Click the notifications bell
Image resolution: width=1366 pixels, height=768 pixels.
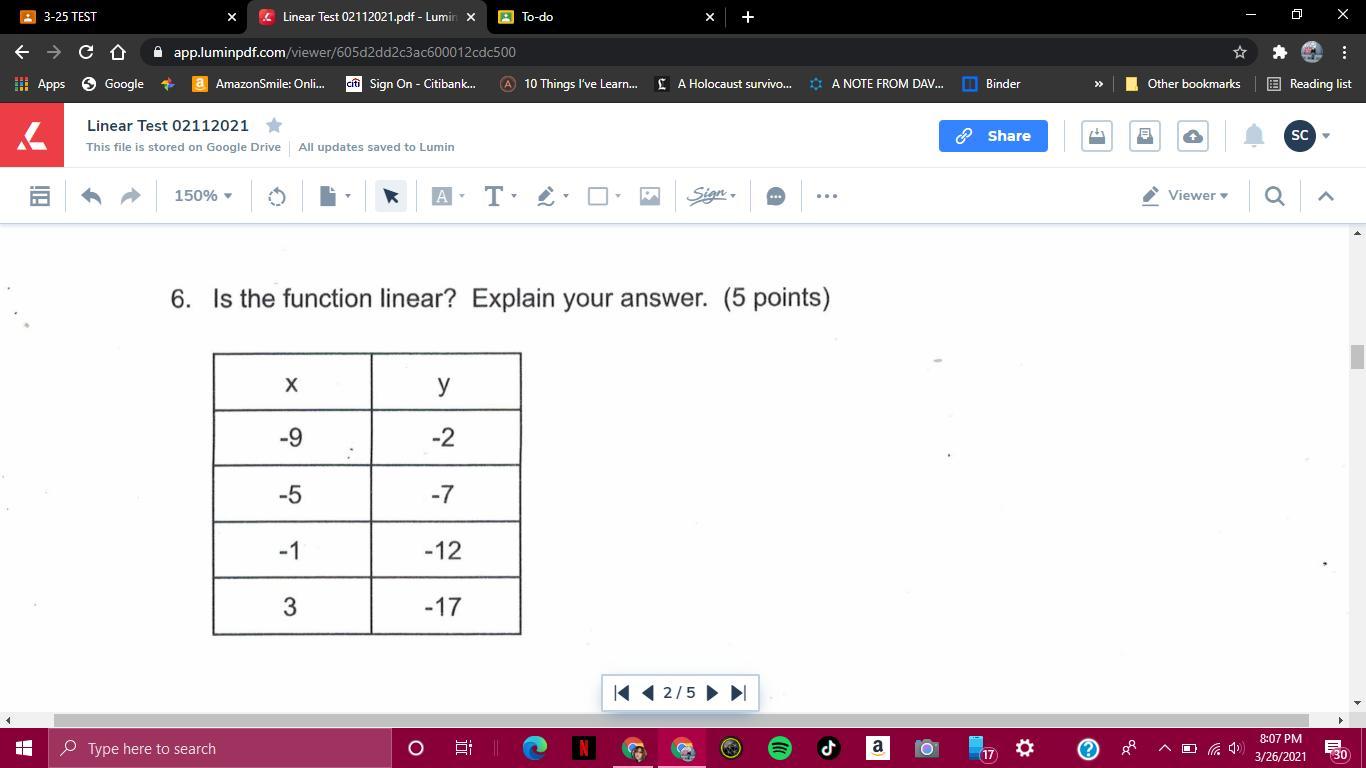coord(1253,135)
